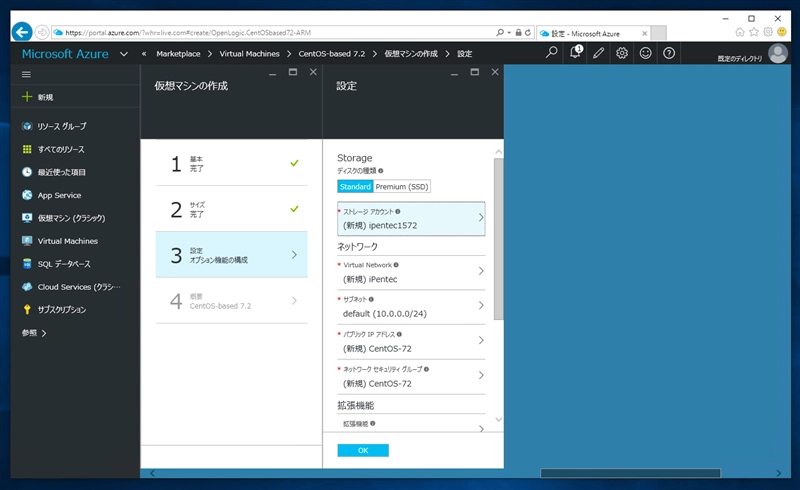Image resolution: width=800 pixels, height=490 pixels.
Task: Expand 参照 browse menu
Action: (x=34, y=333)
